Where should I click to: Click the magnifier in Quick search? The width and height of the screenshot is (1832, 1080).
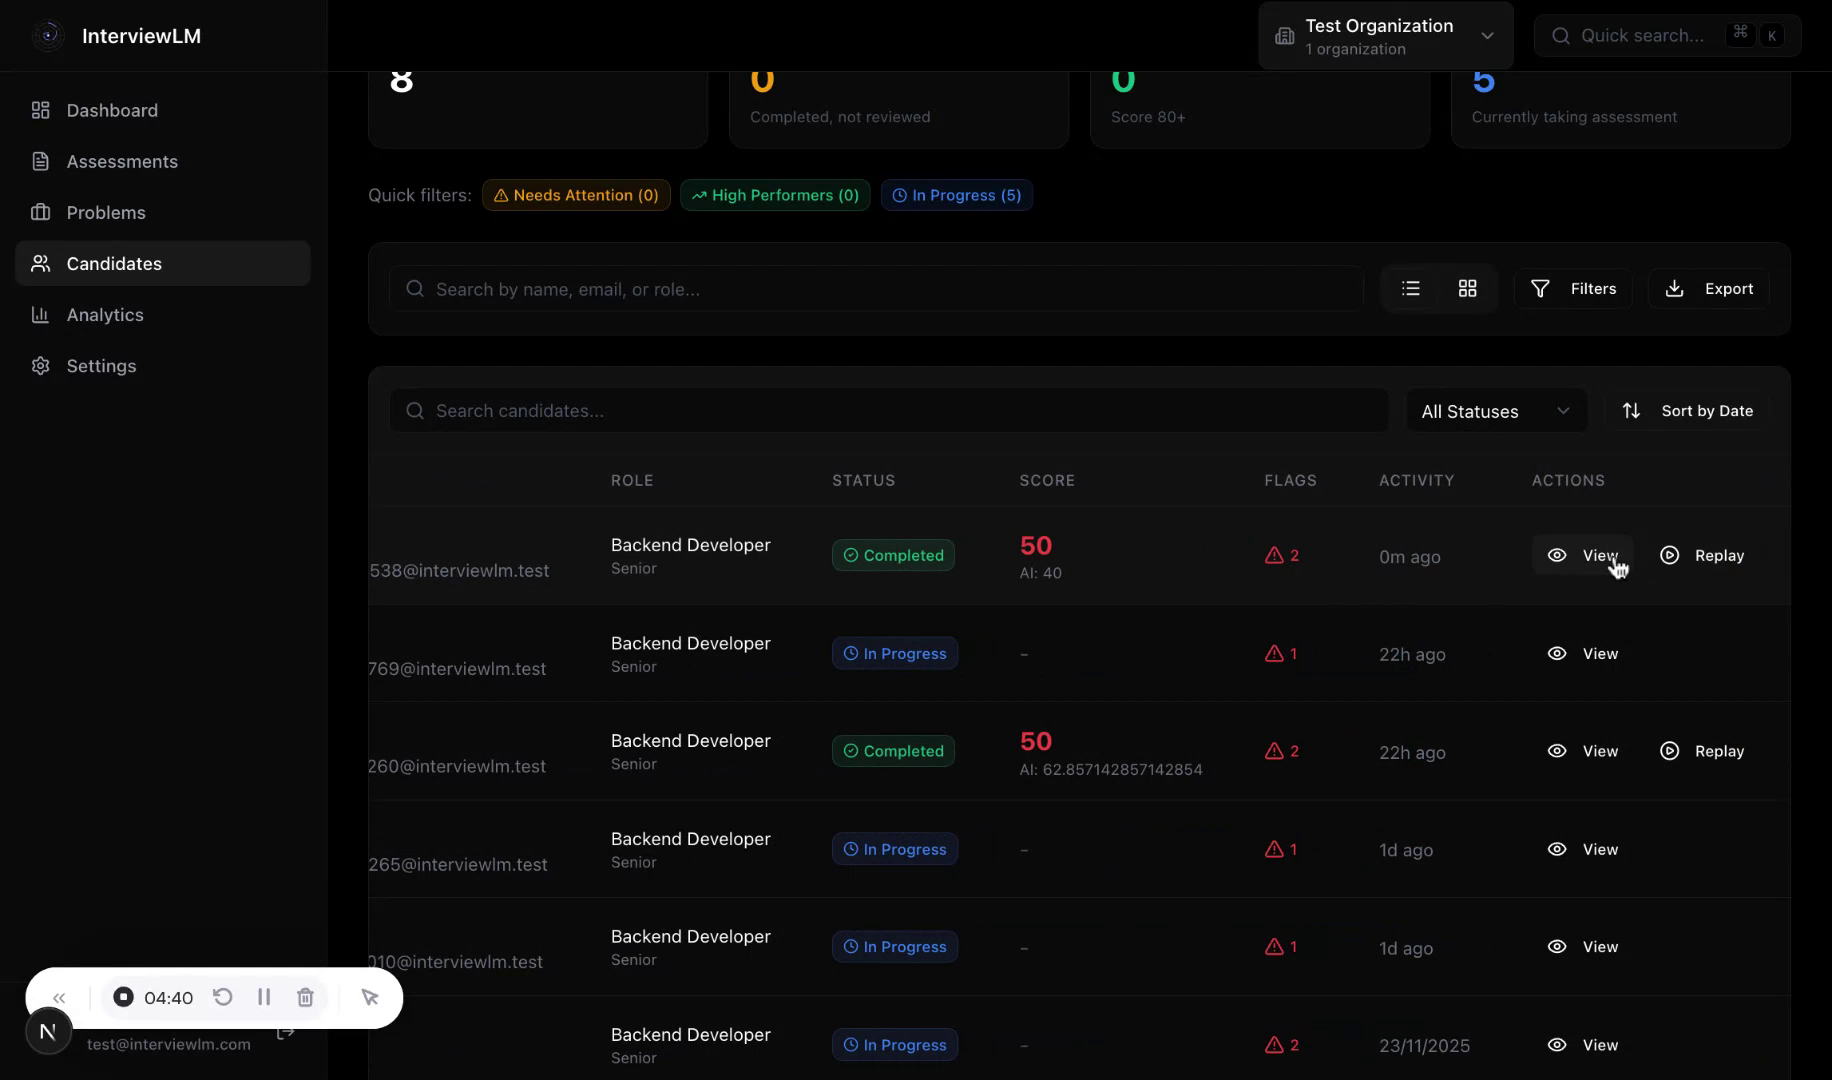(1561, 35)
